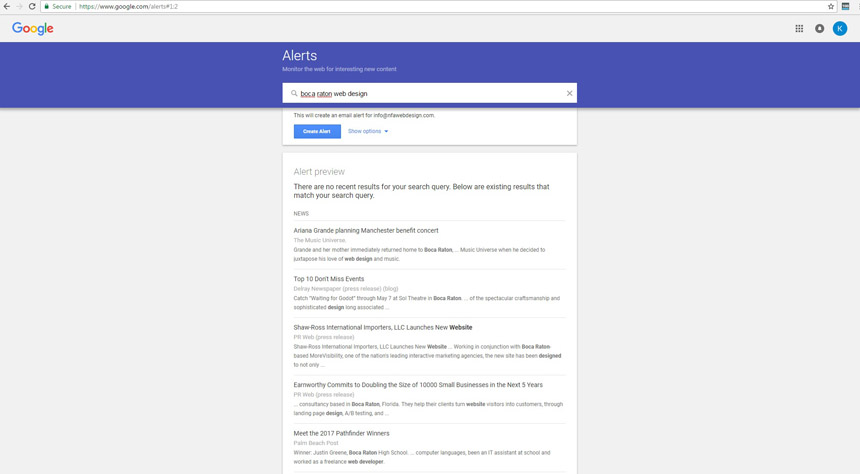Click 'Palm Beach Post' source text

coord(316,443)
